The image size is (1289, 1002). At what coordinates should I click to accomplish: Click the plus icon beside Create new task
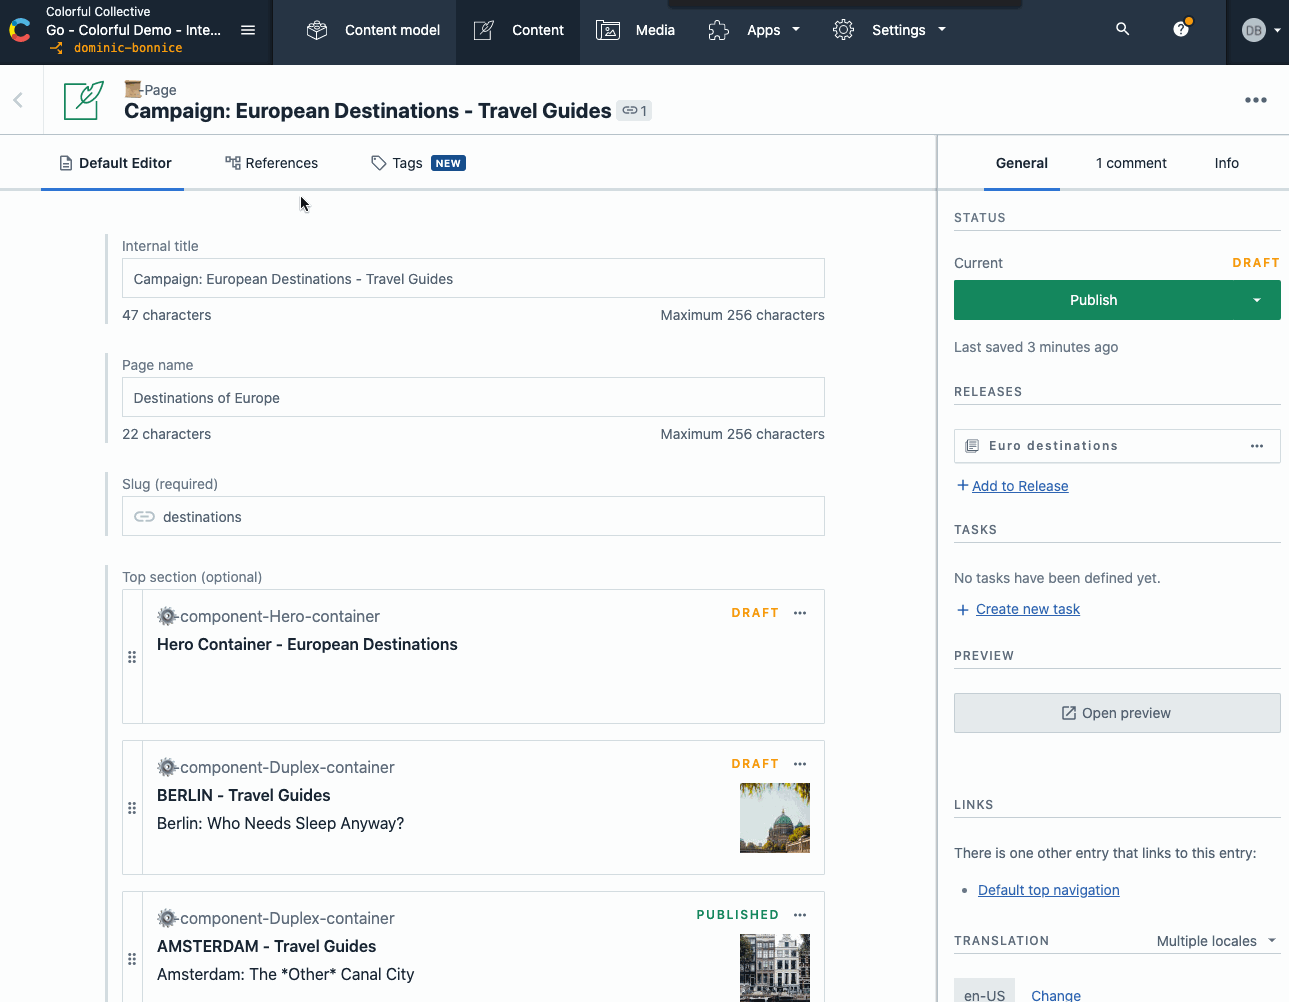point(963,610)
